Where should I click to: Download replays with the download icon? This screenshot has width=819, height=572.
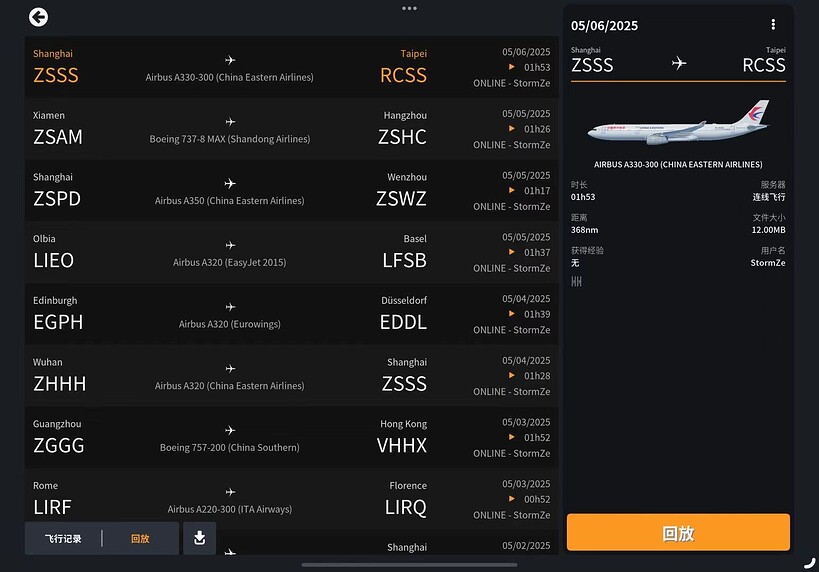coord(199,538)
